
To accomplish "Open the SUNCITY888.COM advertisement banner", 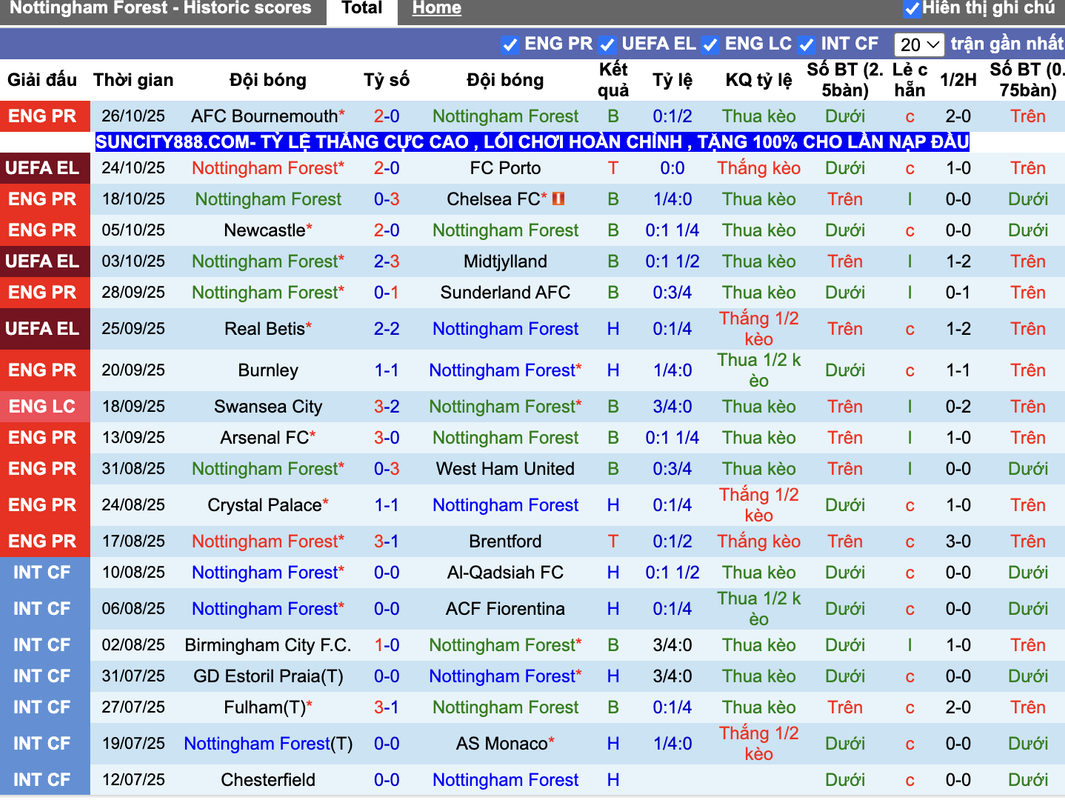I will [x=532, y=142].
